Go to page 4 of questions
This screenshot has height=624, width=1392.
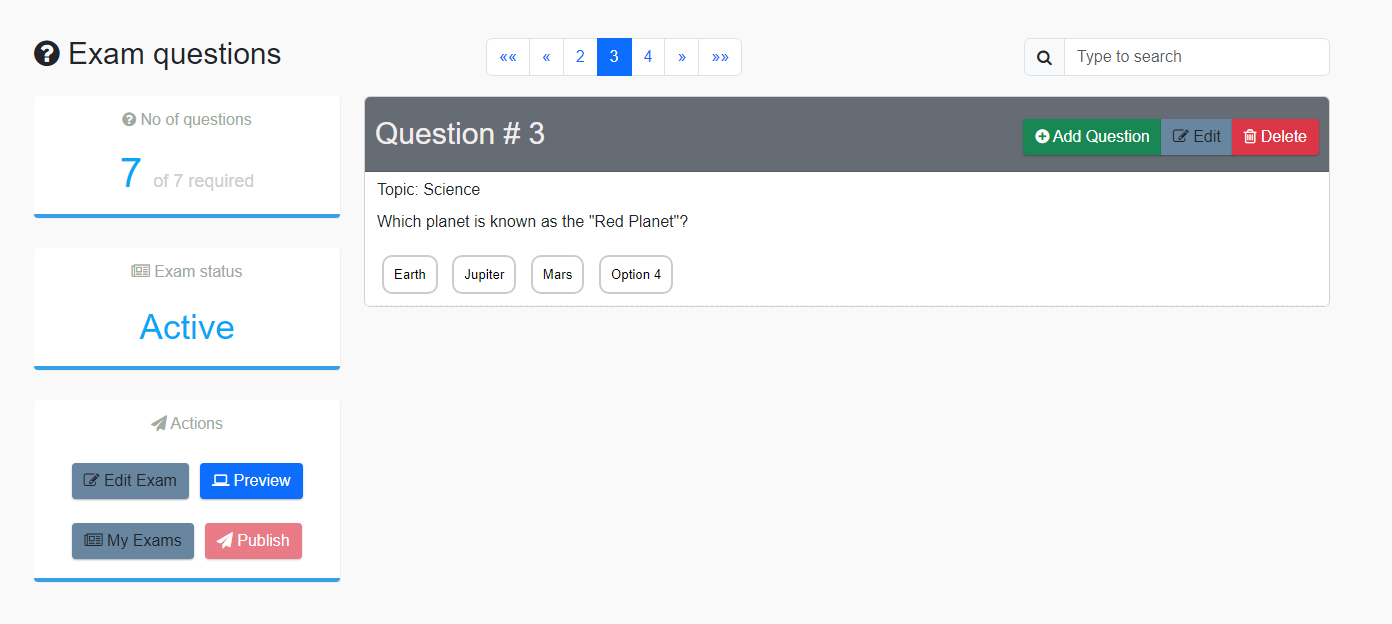[x=648, y=57]
